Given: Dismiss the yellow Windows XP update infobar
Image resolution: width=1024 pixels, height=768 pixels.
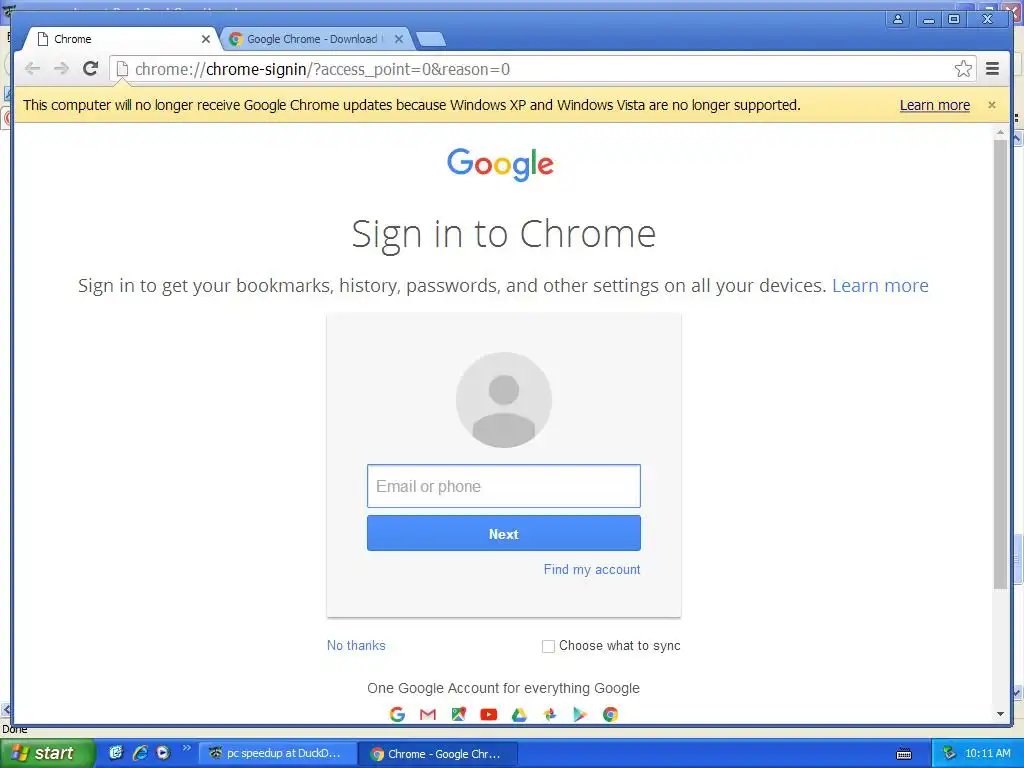Looking at the screenshot, I should (x=991, y=104).
